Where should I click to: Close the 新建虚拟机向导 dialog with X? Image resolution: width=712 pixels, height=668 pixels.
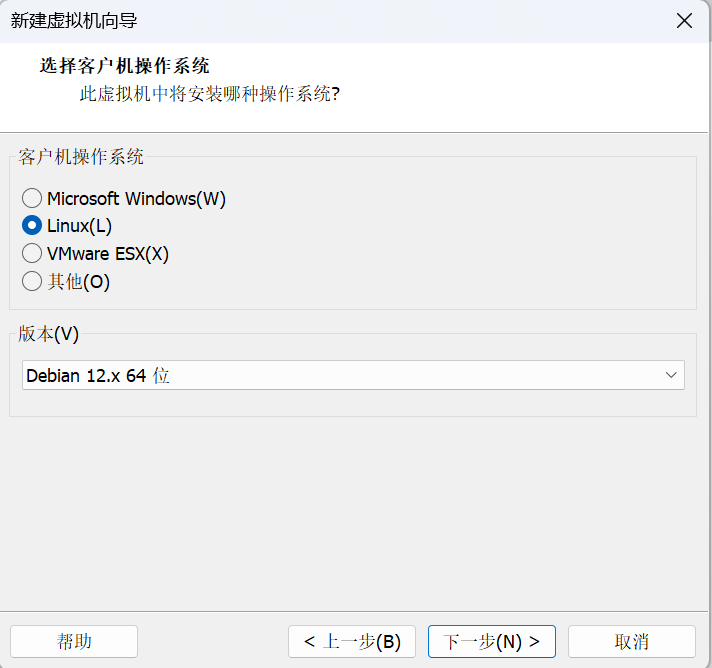pos(684,20)
